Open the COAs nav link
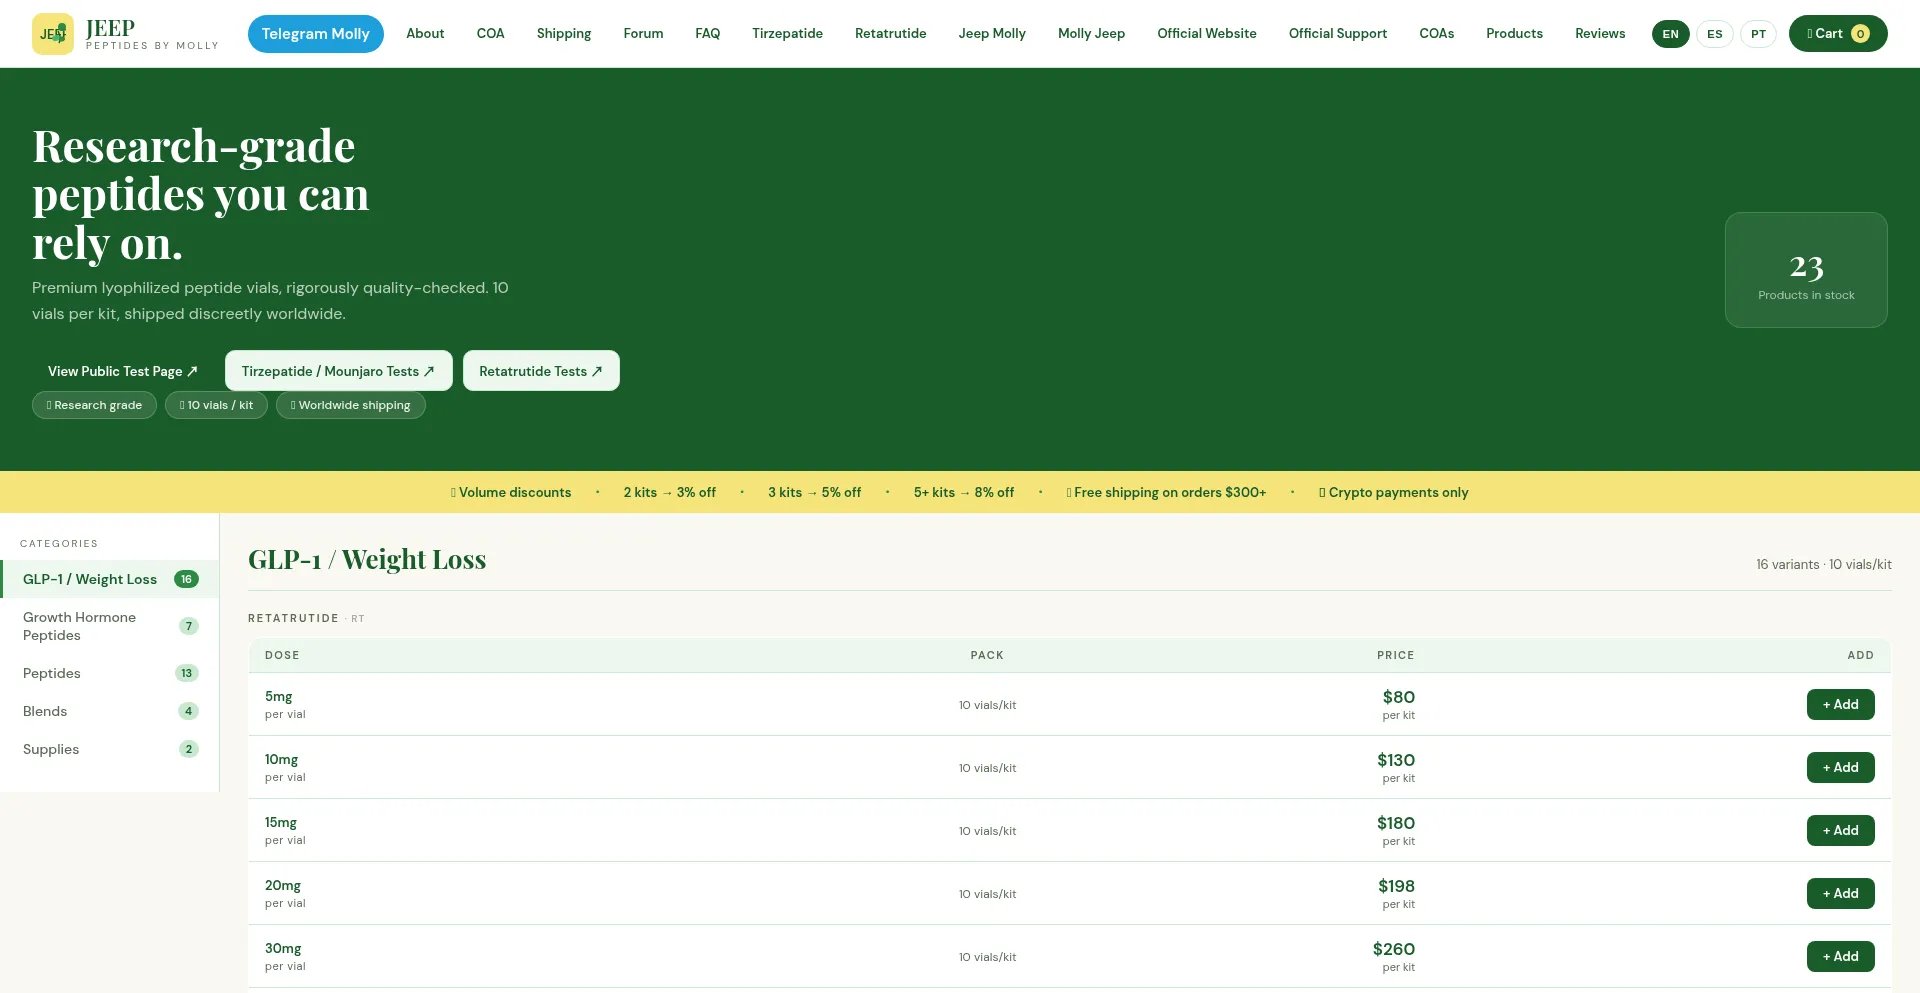 (x=1437, y=34)
